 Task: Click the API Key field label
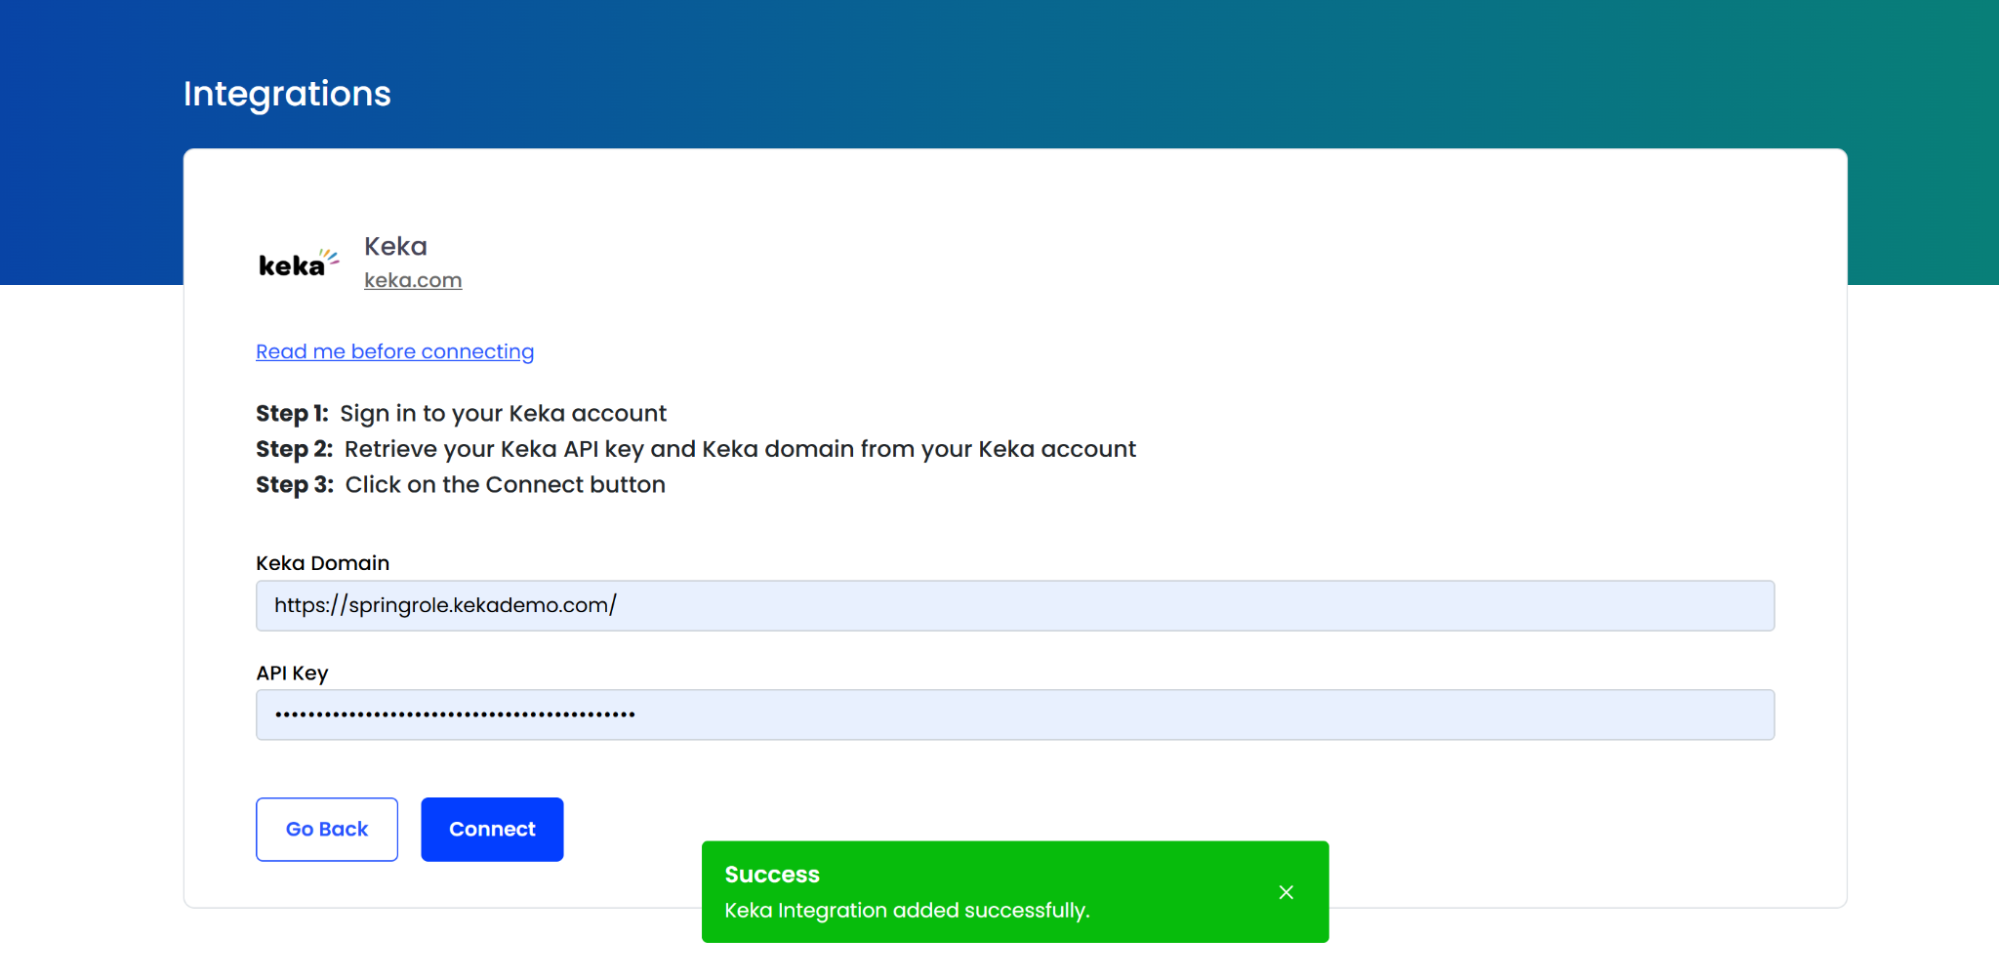291,673
